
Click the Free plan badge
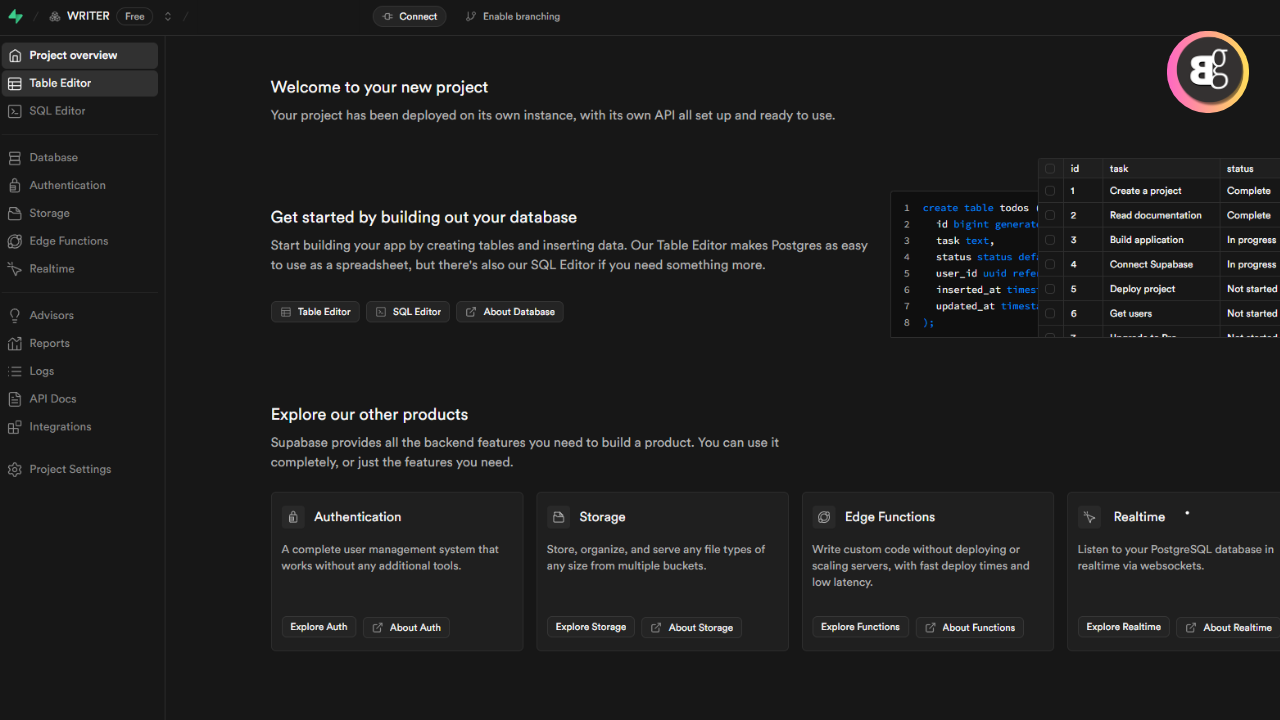click(134, 16)
